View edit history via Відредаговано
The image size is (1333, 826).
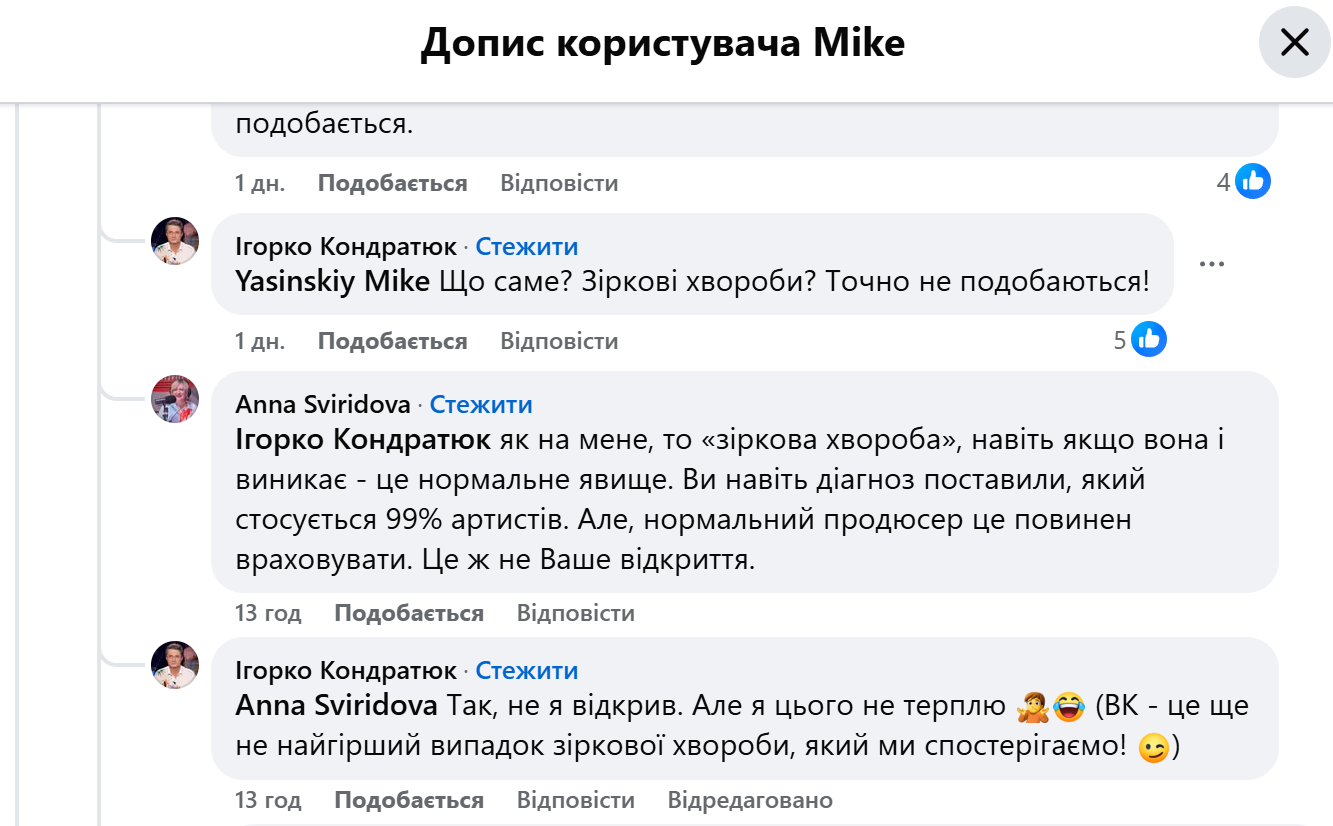[749, 800]
